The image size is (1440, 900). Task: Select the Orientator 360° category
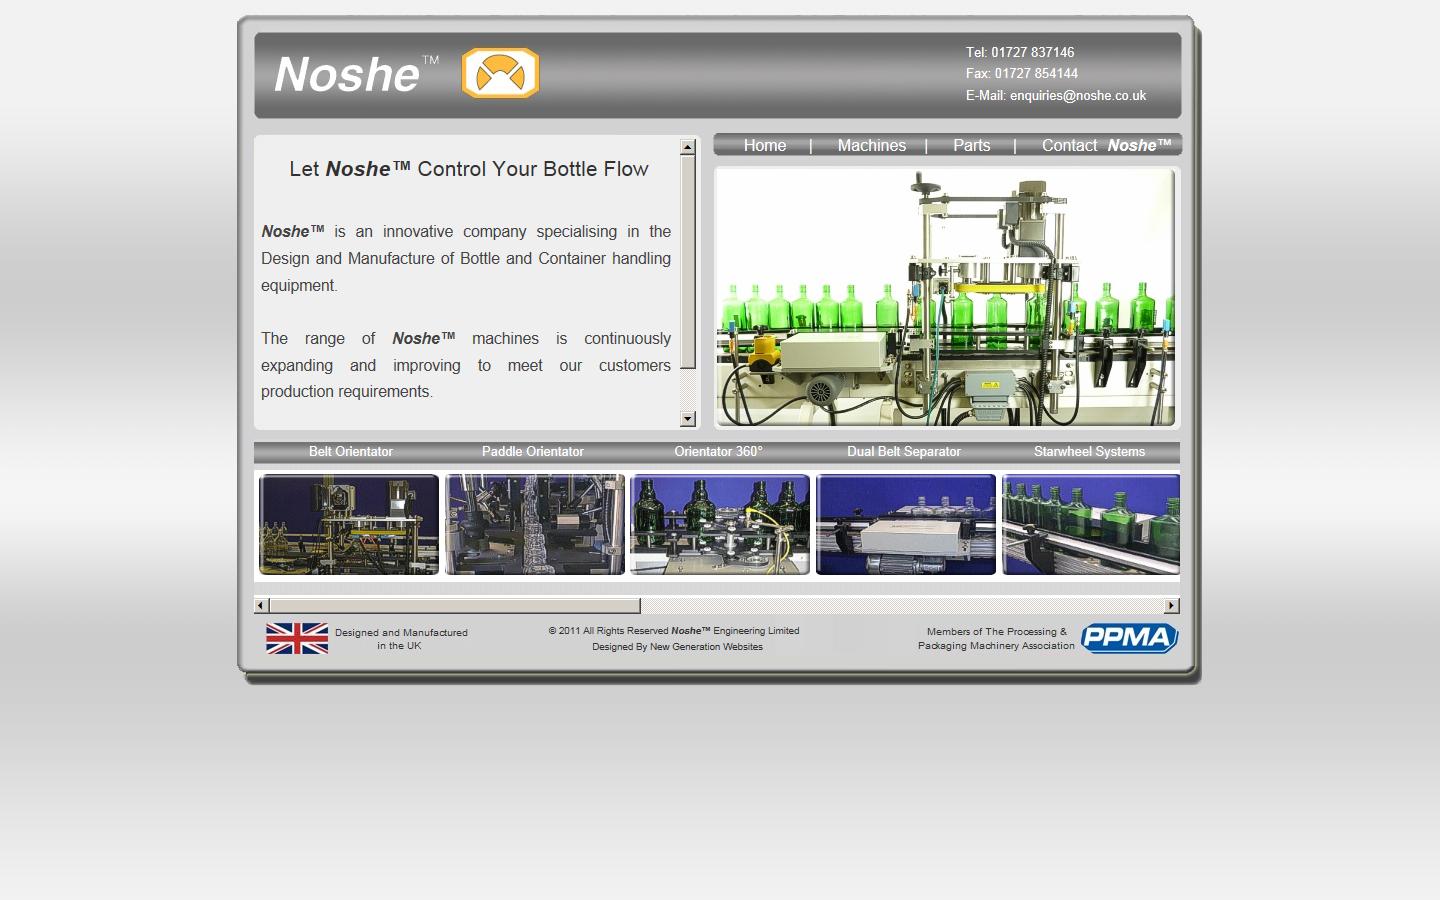718,452
